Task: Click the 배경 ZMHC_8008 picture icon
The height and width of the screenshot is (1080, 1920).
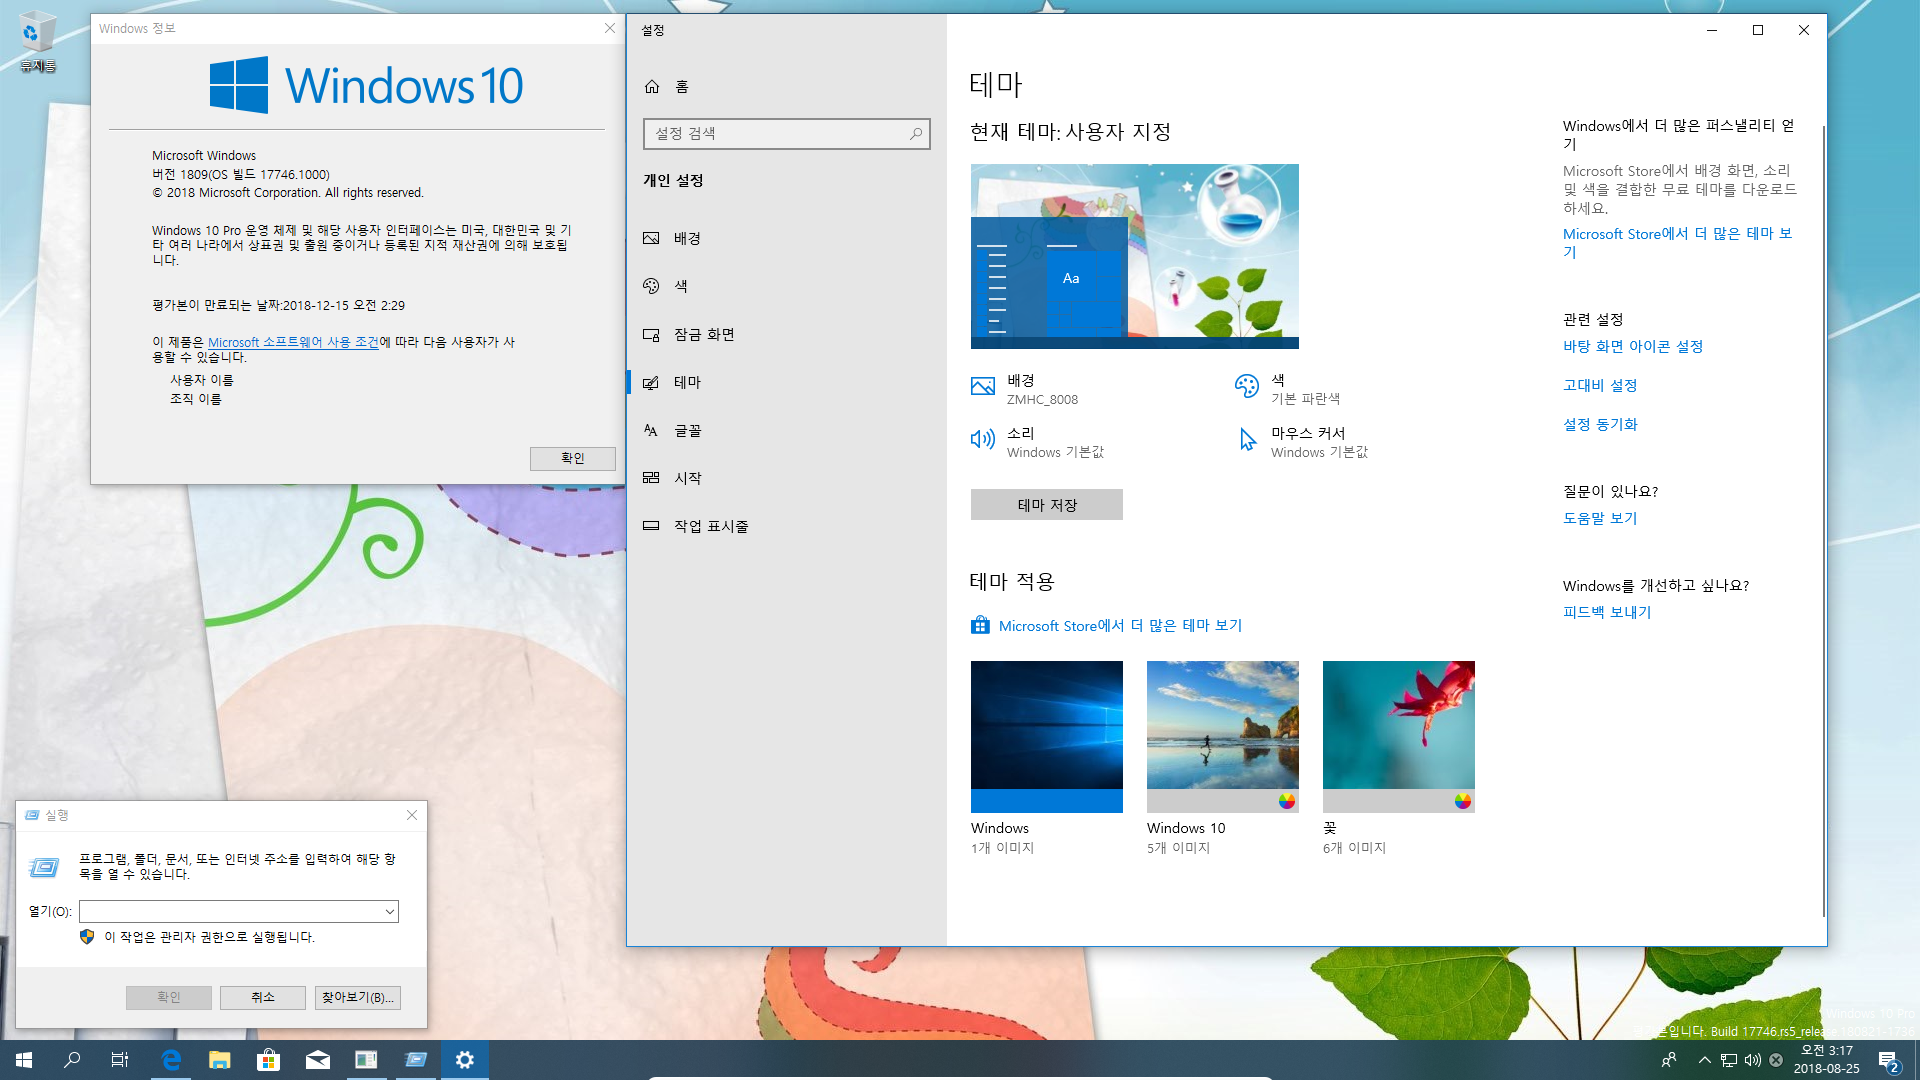Action: (983, 387)
